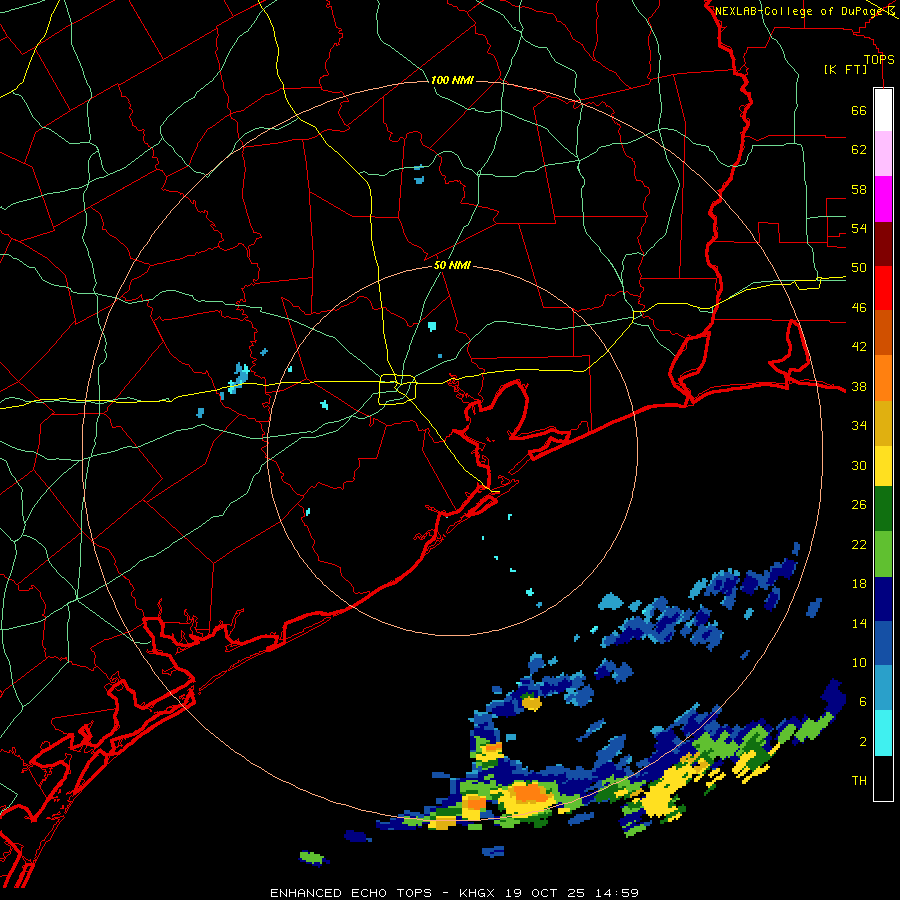Select the dark maroon legend swatch

point(883,243)
